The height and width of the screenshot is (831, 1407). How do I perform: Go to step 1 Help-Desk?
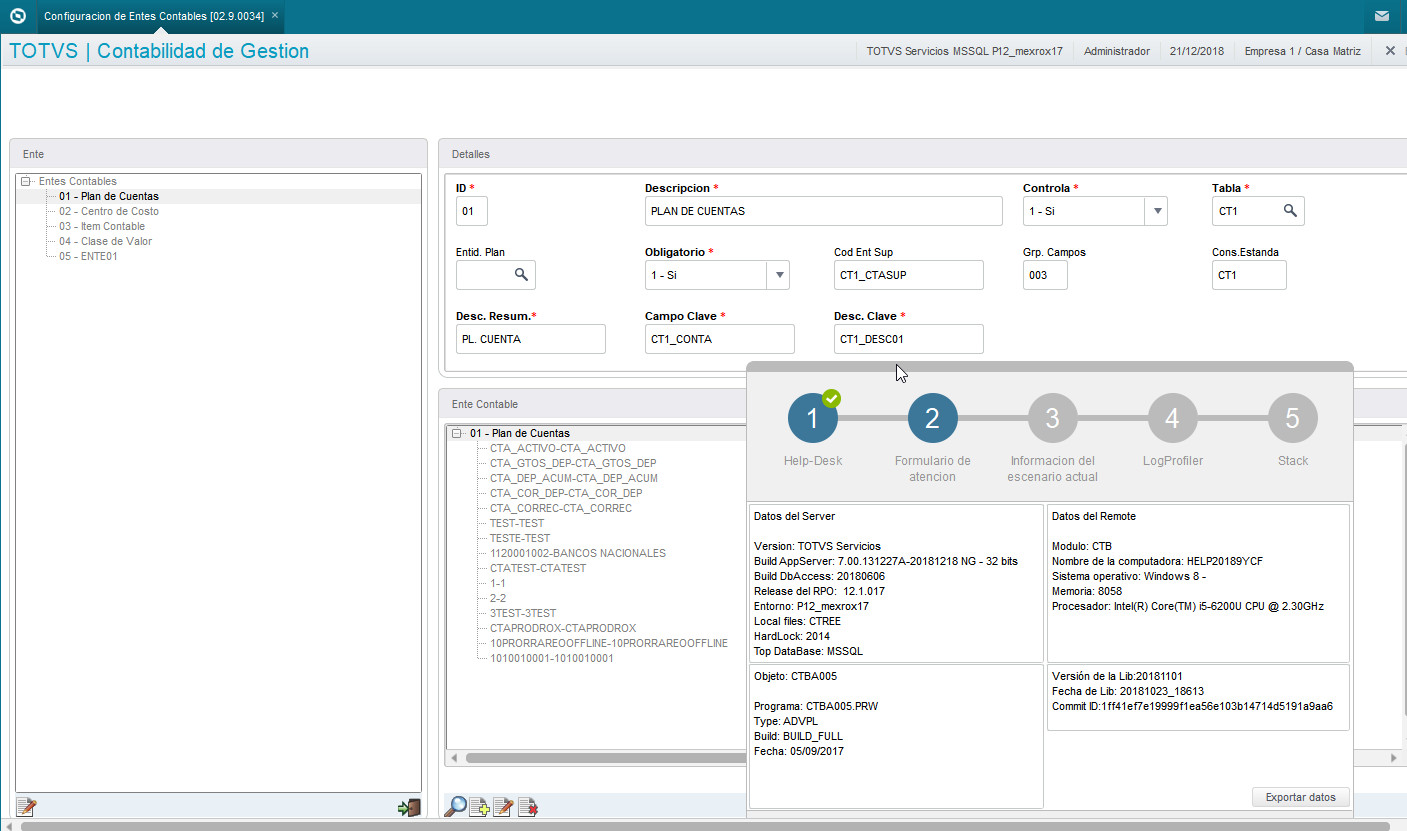pyautogui.click(x=812, y=418)
